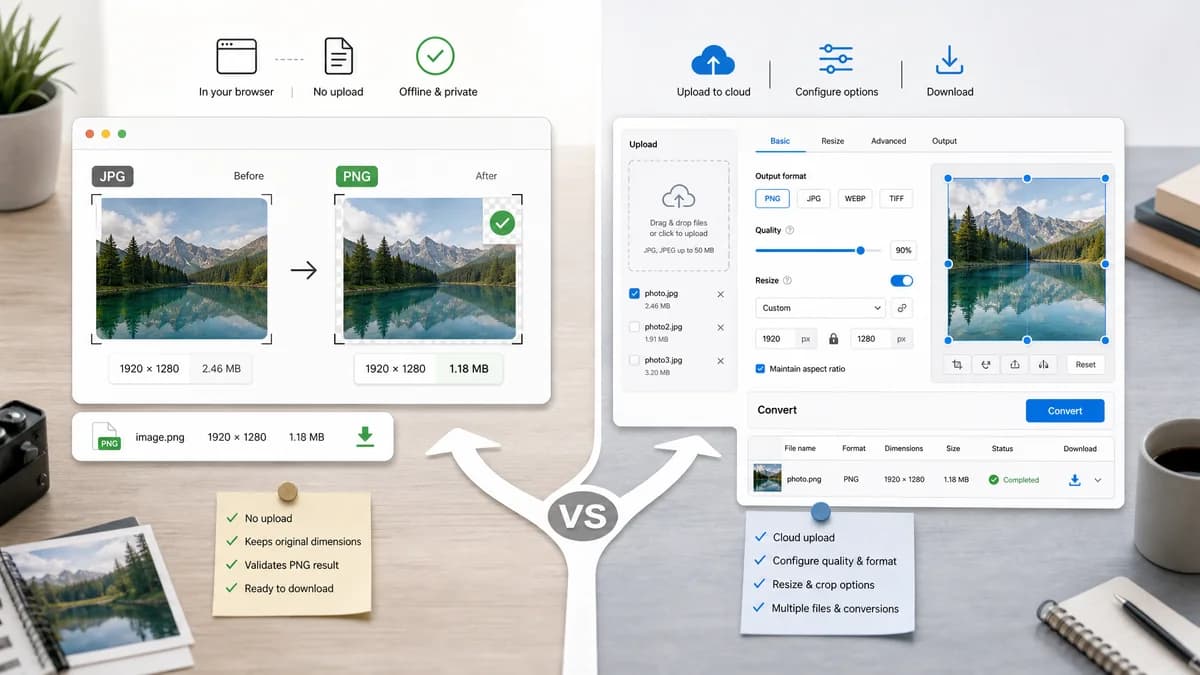Screen dimensions: 1200x675
Task: Click the "photo.png" file name cell
Action: pyautogui.click(x=804, y=480)
